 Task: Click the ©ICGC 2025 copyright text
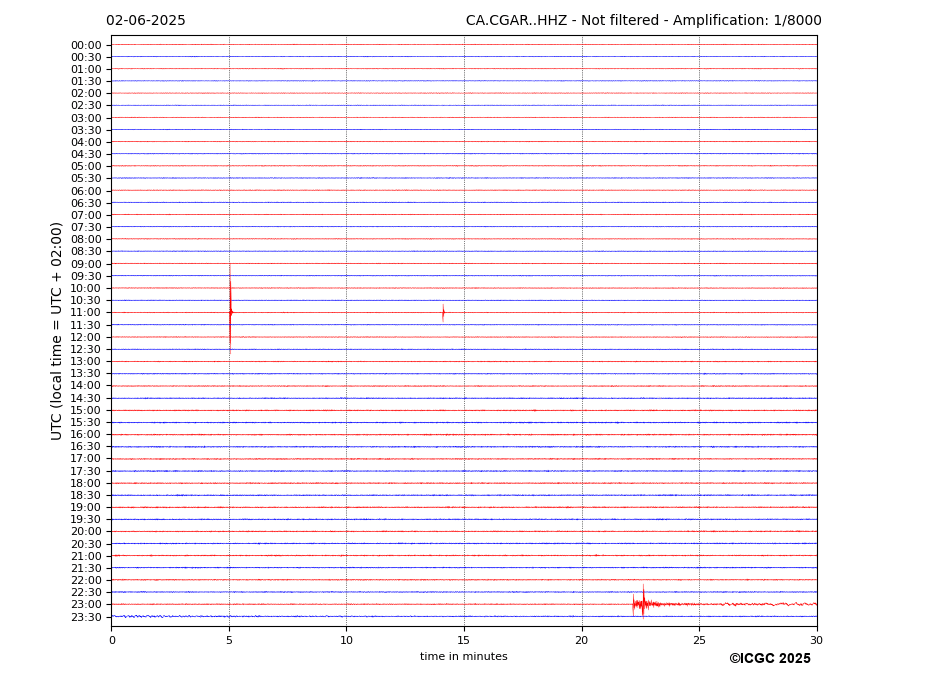(x=770, y=659)
